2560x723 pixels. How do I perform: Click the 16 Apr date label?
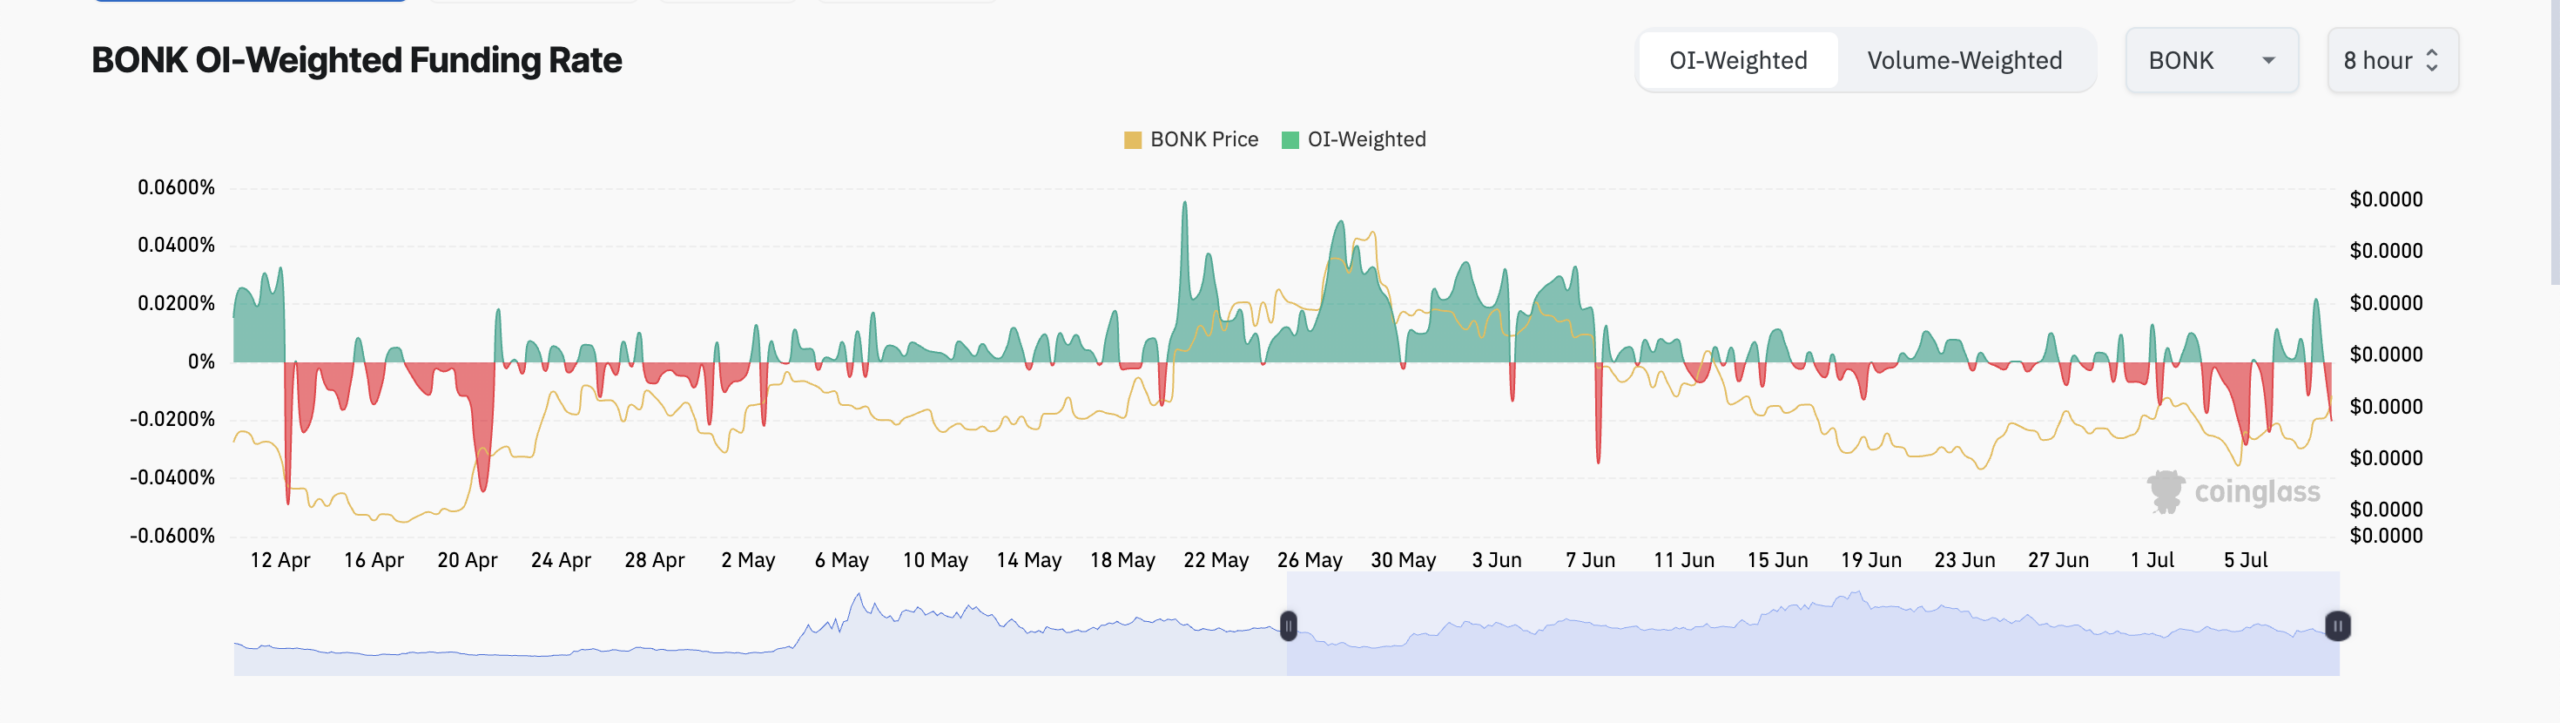[x=374, y=560]
